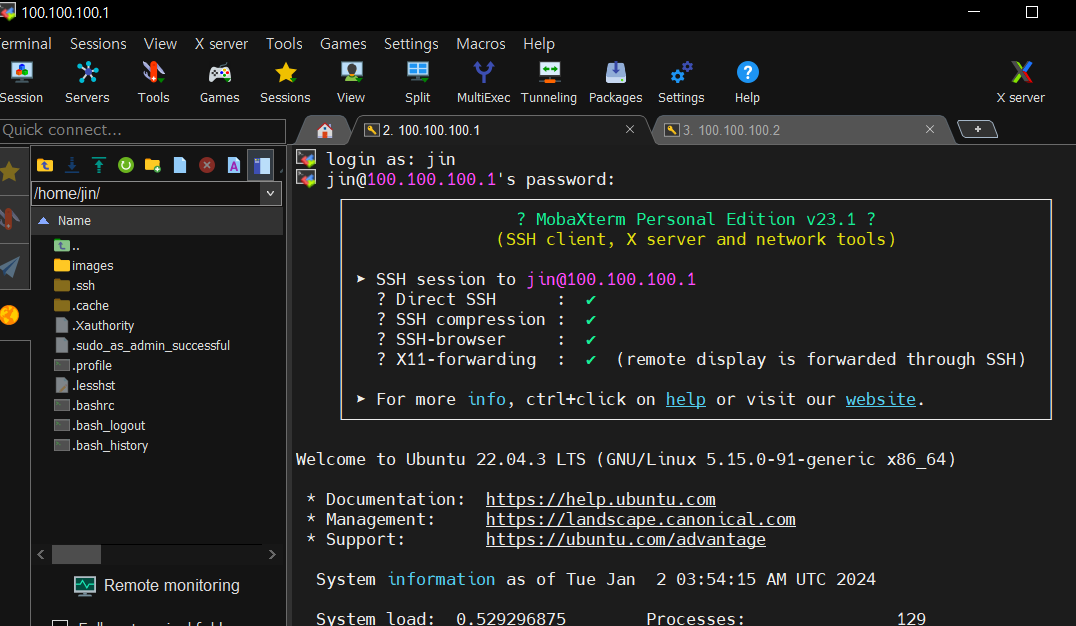Open the Sessions menu
This screenshot has height=626, width=1076.
(x=98, y=44)
